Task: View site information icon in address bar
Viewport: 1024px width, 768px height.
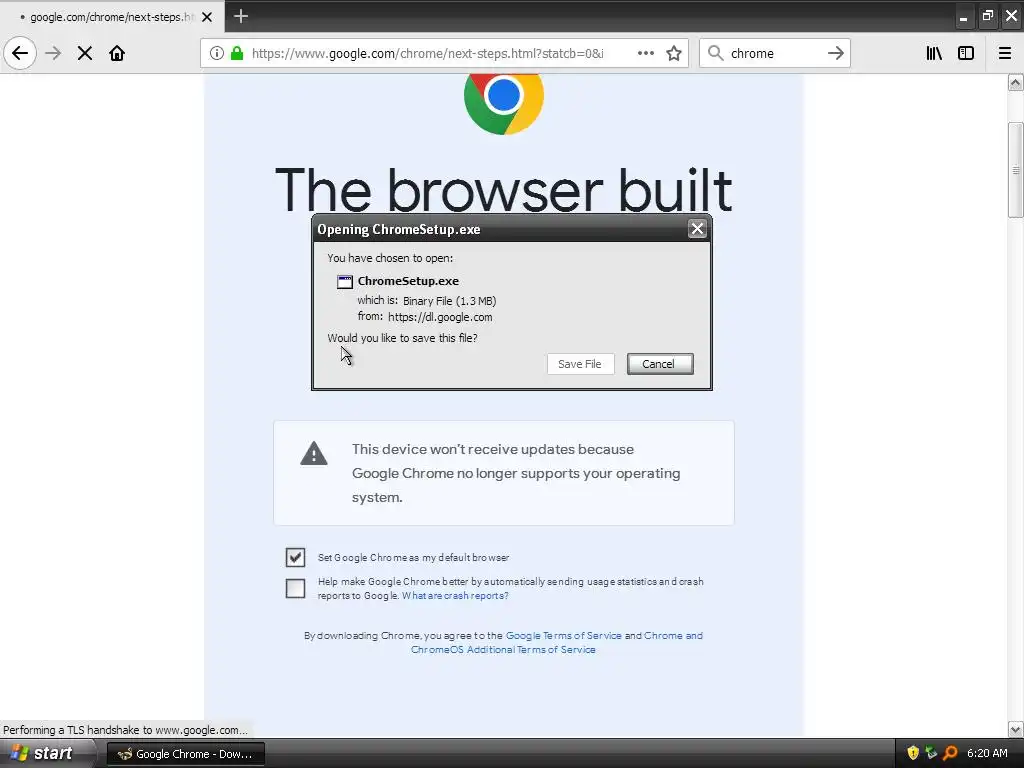Action: pyautogui.click(x=217, y=53)
